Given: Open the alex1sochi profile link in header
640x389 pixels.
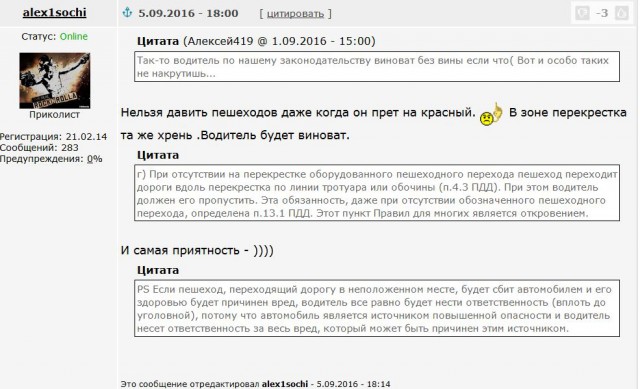Looking at the screenshot, I should coord(54,12).
